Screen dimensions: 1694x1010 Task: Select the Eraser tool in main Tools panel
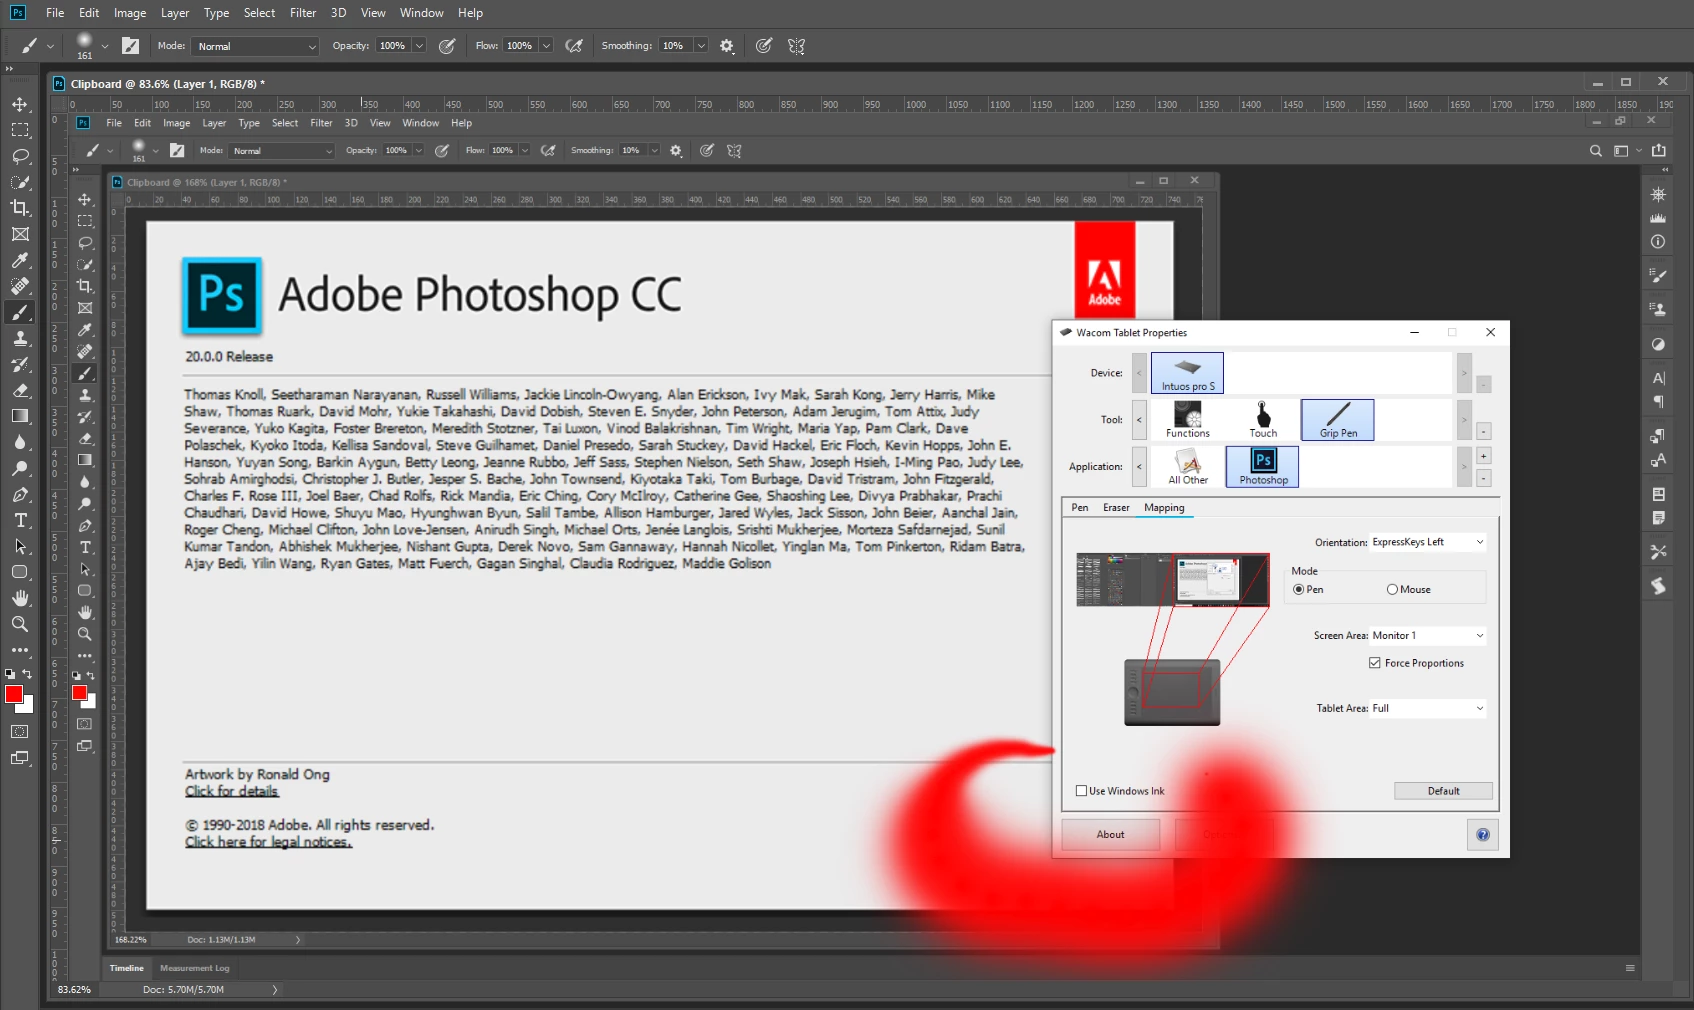20,390
